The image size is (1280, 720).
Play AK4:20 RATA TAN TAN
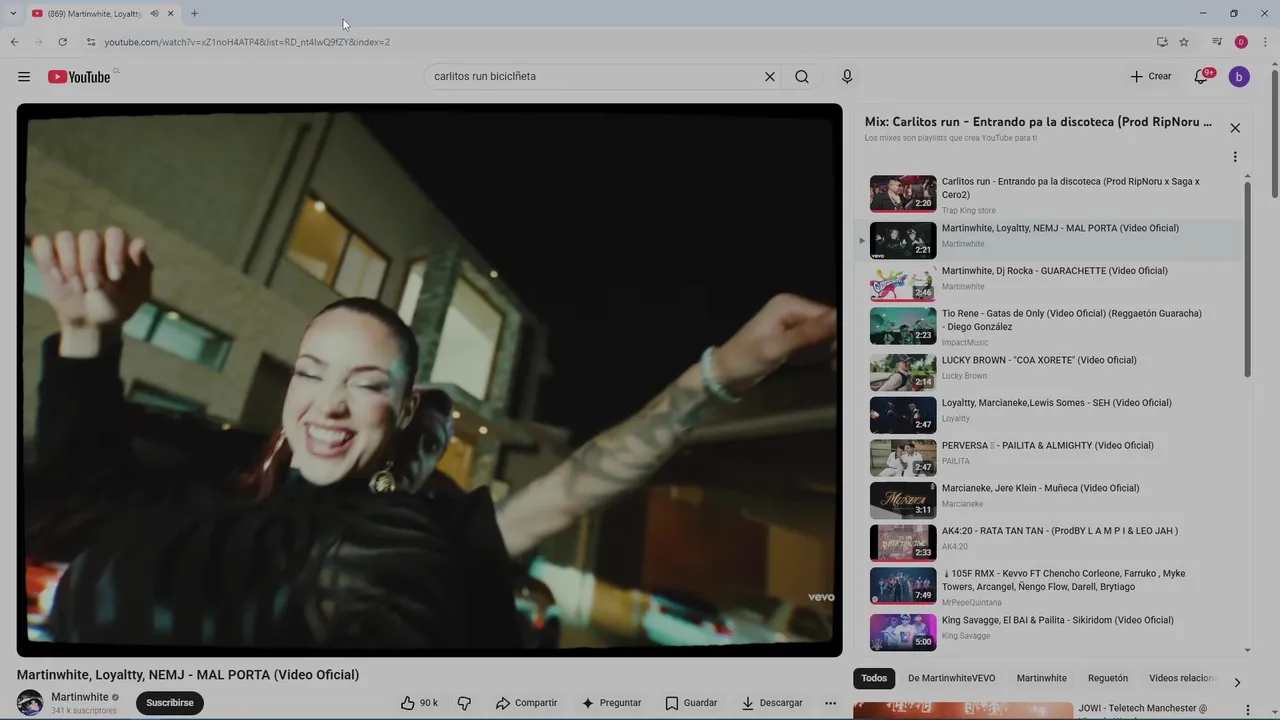click(1047, 542)
